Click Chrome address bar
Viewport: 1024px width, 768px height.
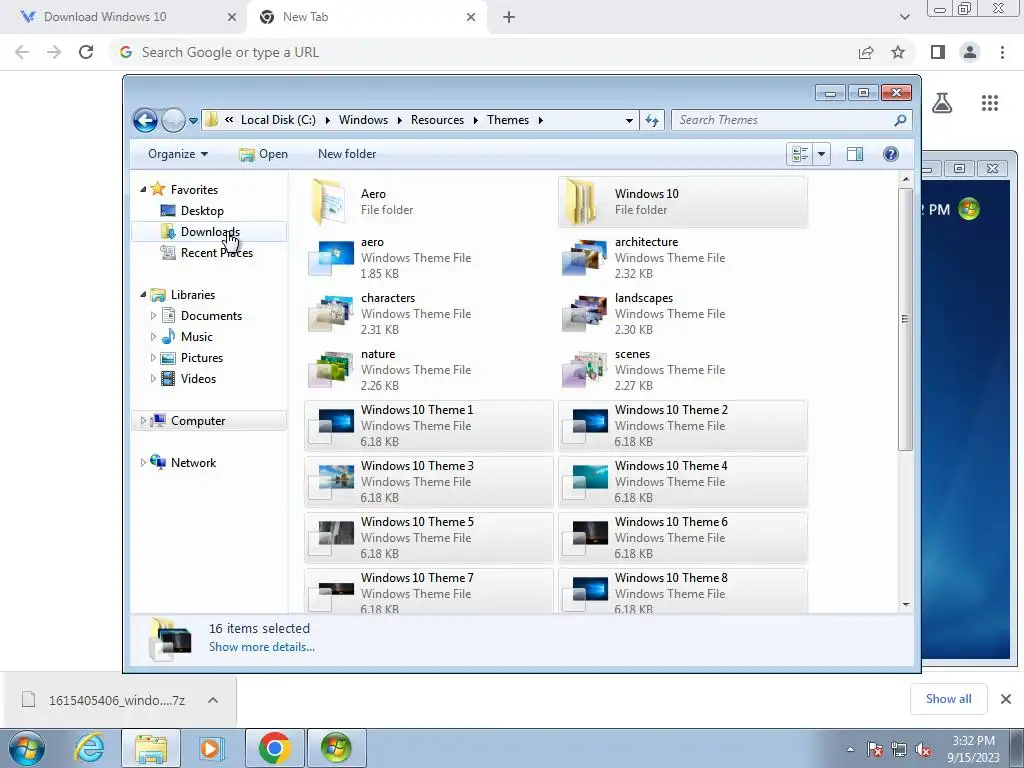tap(483, 52)
